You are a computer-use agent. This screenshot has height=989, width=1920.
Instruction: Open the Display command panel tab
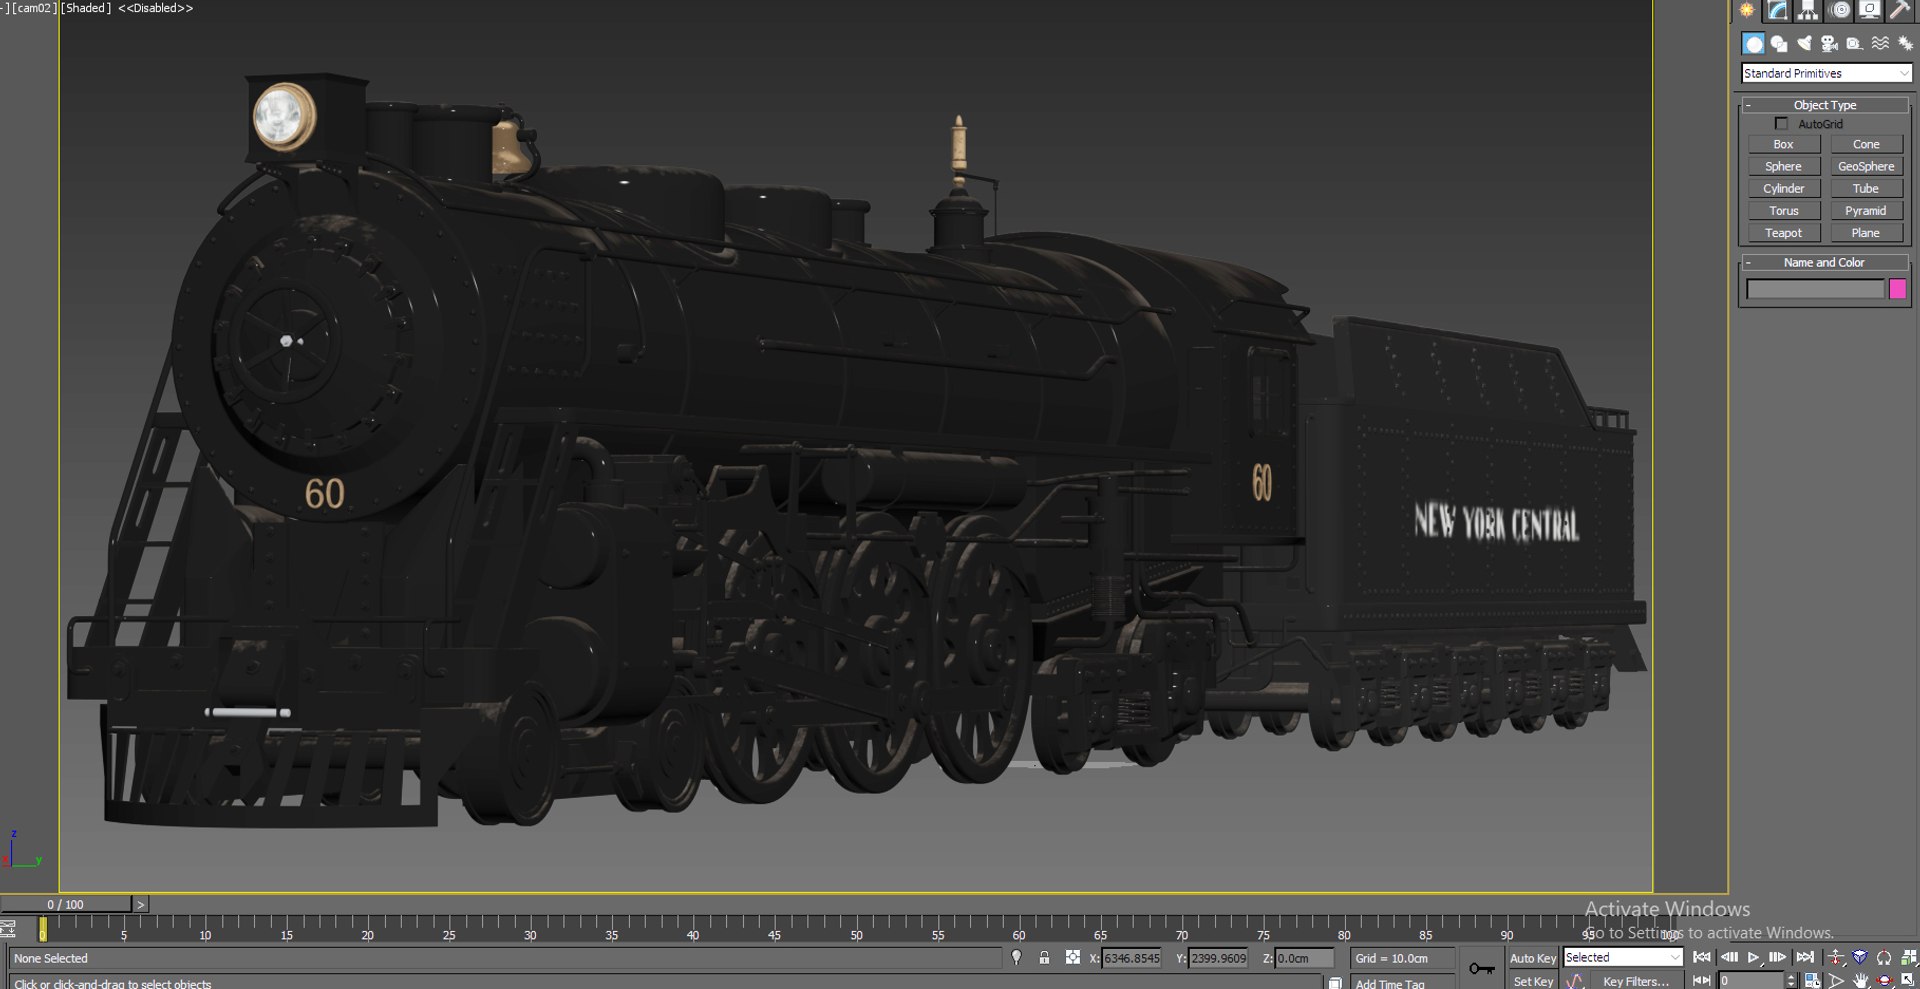coord(1869,10)
